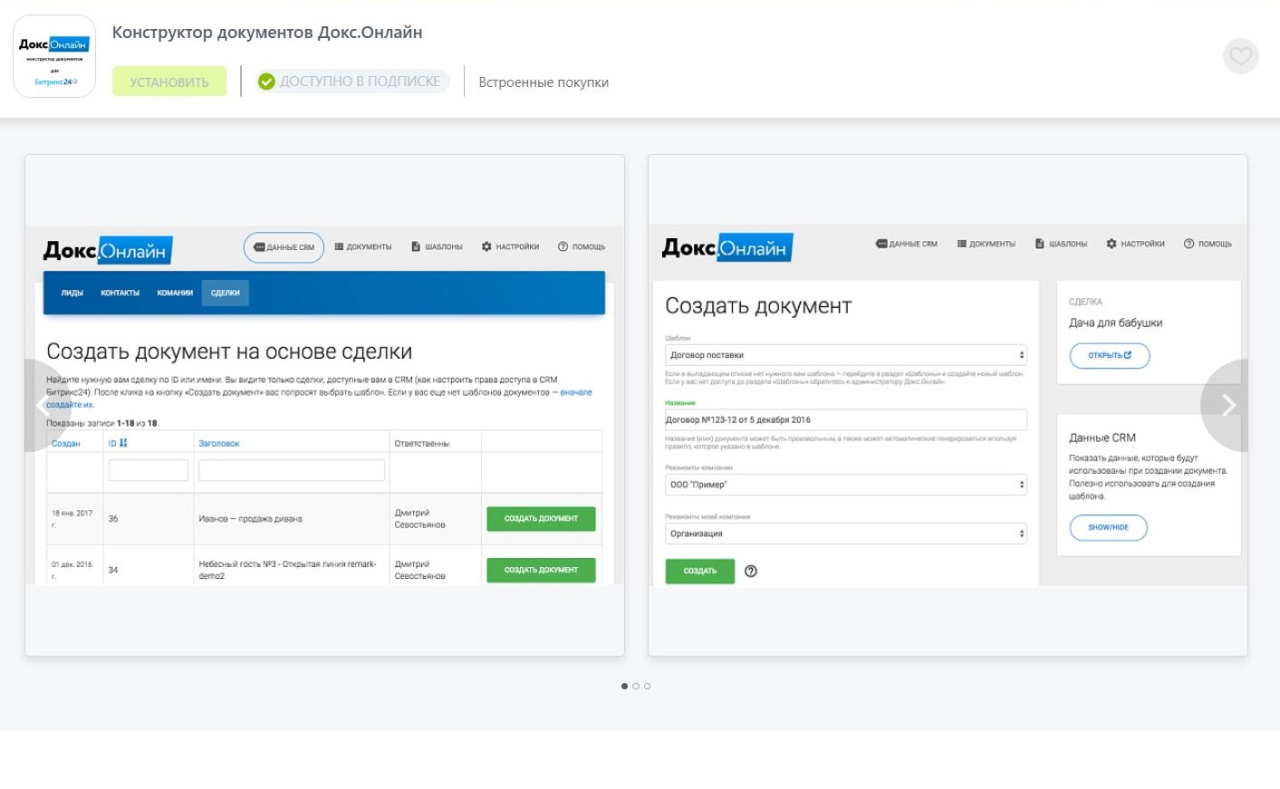Click ДОКУМЕНТЫ menu in first screenshot
Screen dimensions: 1280x789
[363, 246]
